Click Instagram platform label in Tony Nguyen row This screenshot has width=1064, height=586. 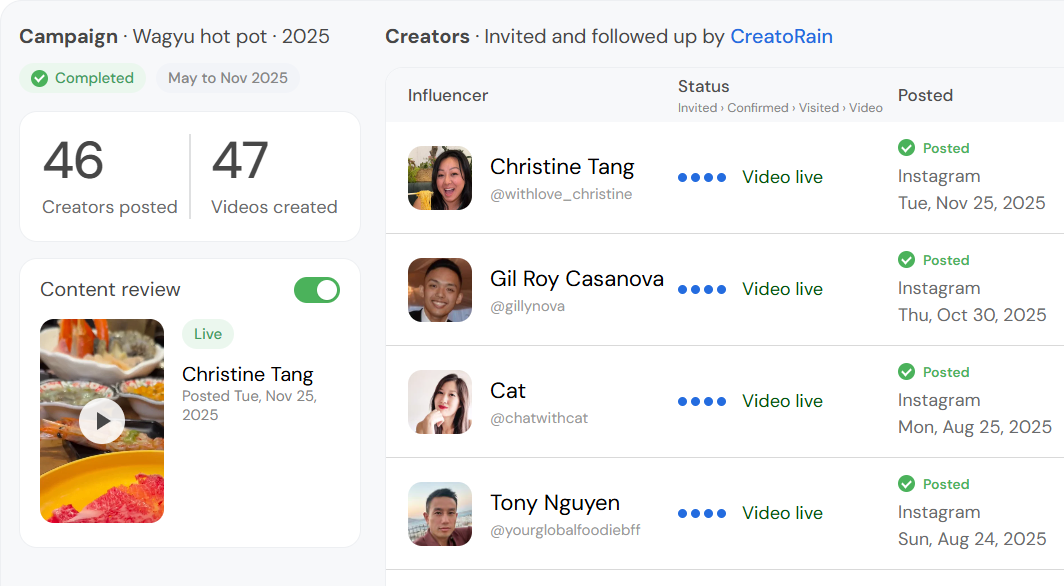939,513
